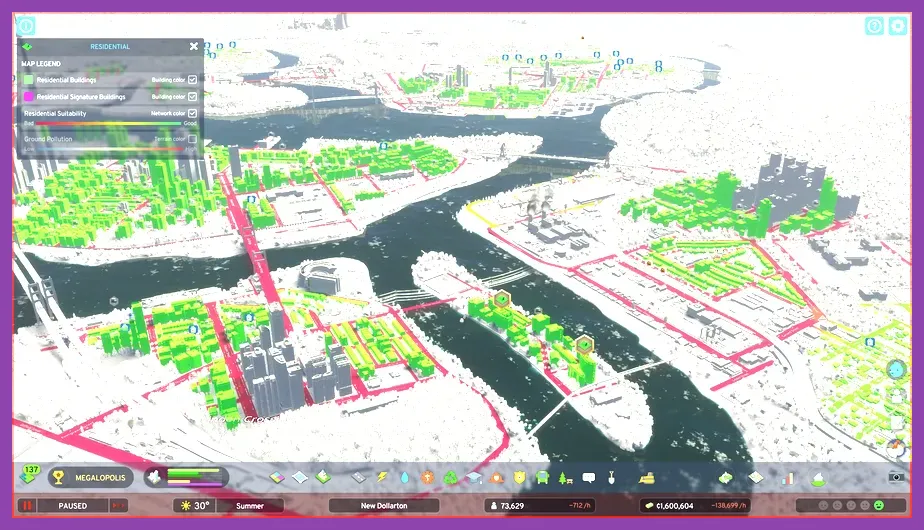924x530 pixels.
Task: Click the RESIDENTIAL panel title
Action: [x=110, y=47]
